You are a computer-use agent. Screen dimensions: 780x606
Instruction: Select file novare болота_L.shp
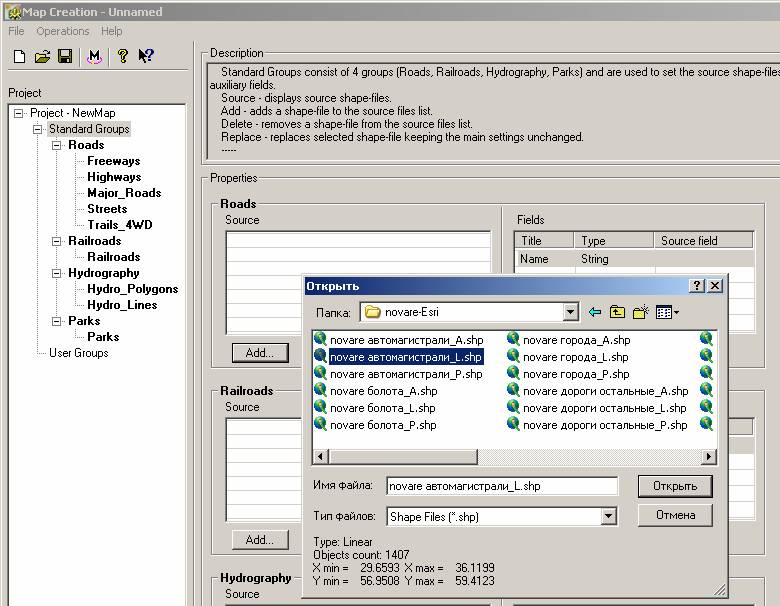383,408
